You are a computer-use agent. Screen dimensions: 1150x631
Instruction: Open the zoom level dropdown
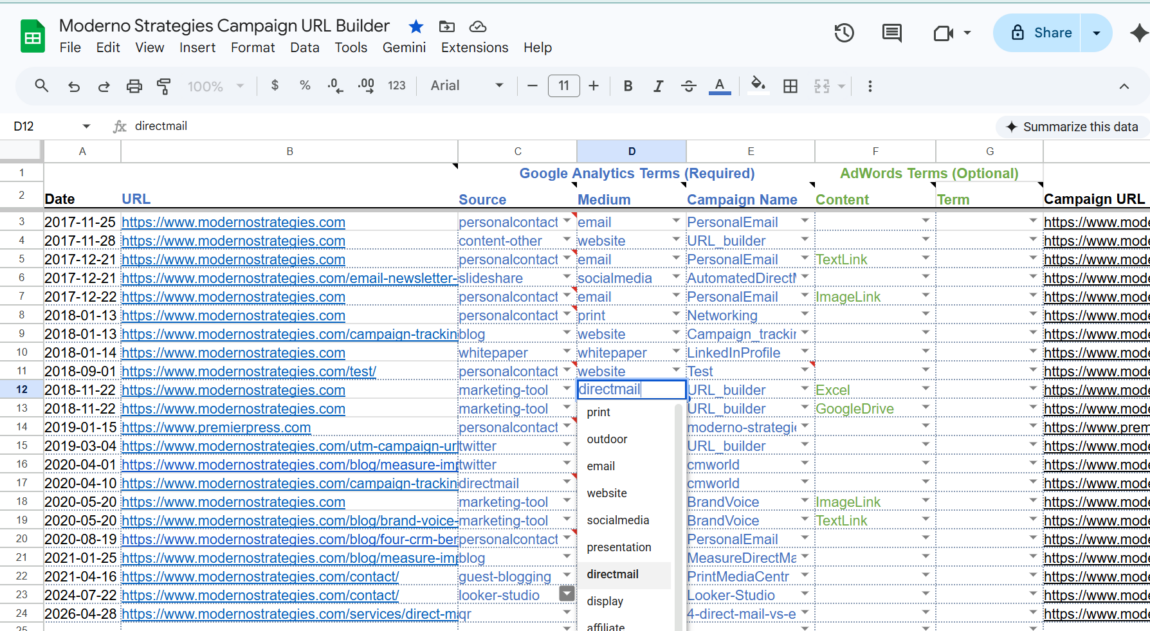pyautogui.click(x=215, y=86)
